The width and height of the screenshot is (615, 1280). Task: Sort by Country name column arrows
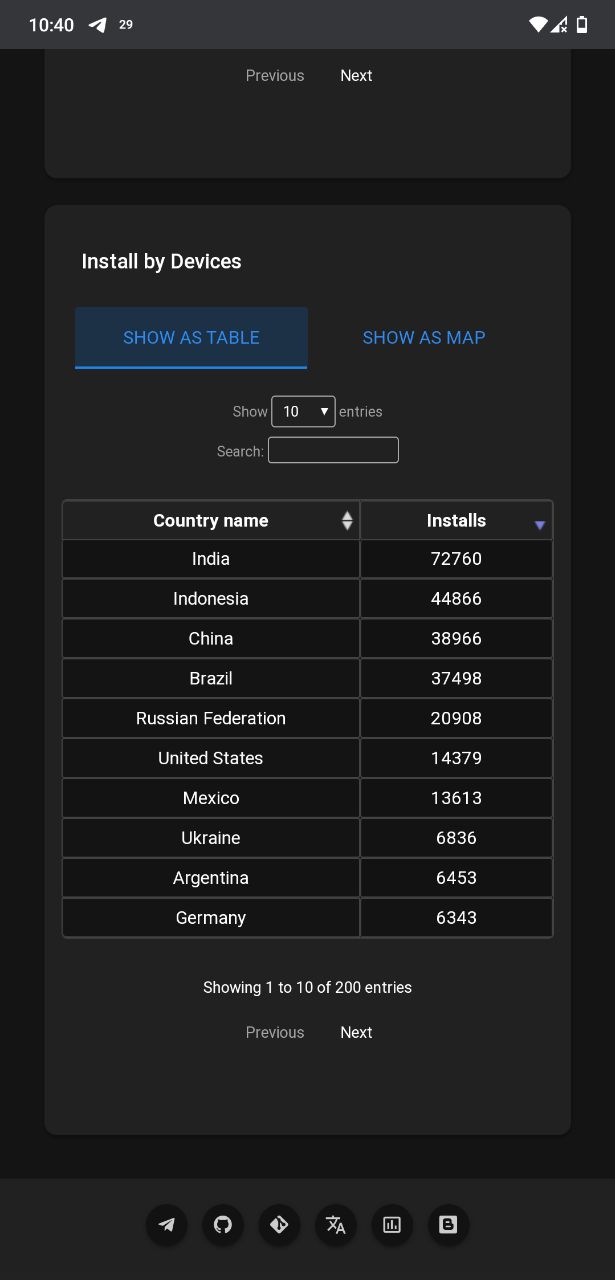point(347,520)
